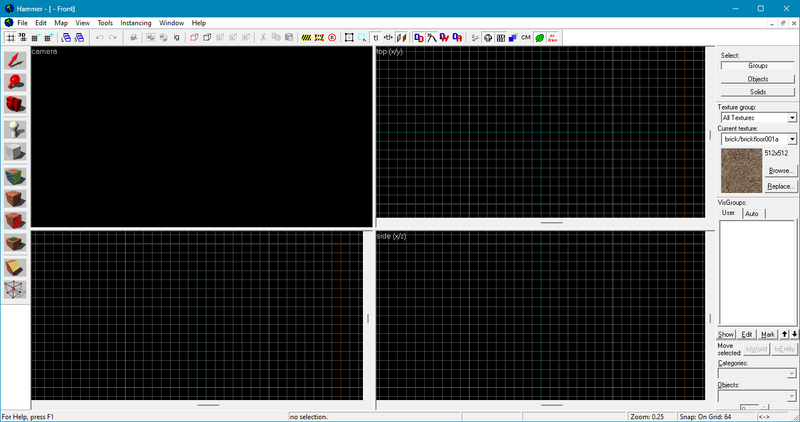This screenshot has width=800, height=422.
Task: Open the Instancing menu
Action: (135, 22)
